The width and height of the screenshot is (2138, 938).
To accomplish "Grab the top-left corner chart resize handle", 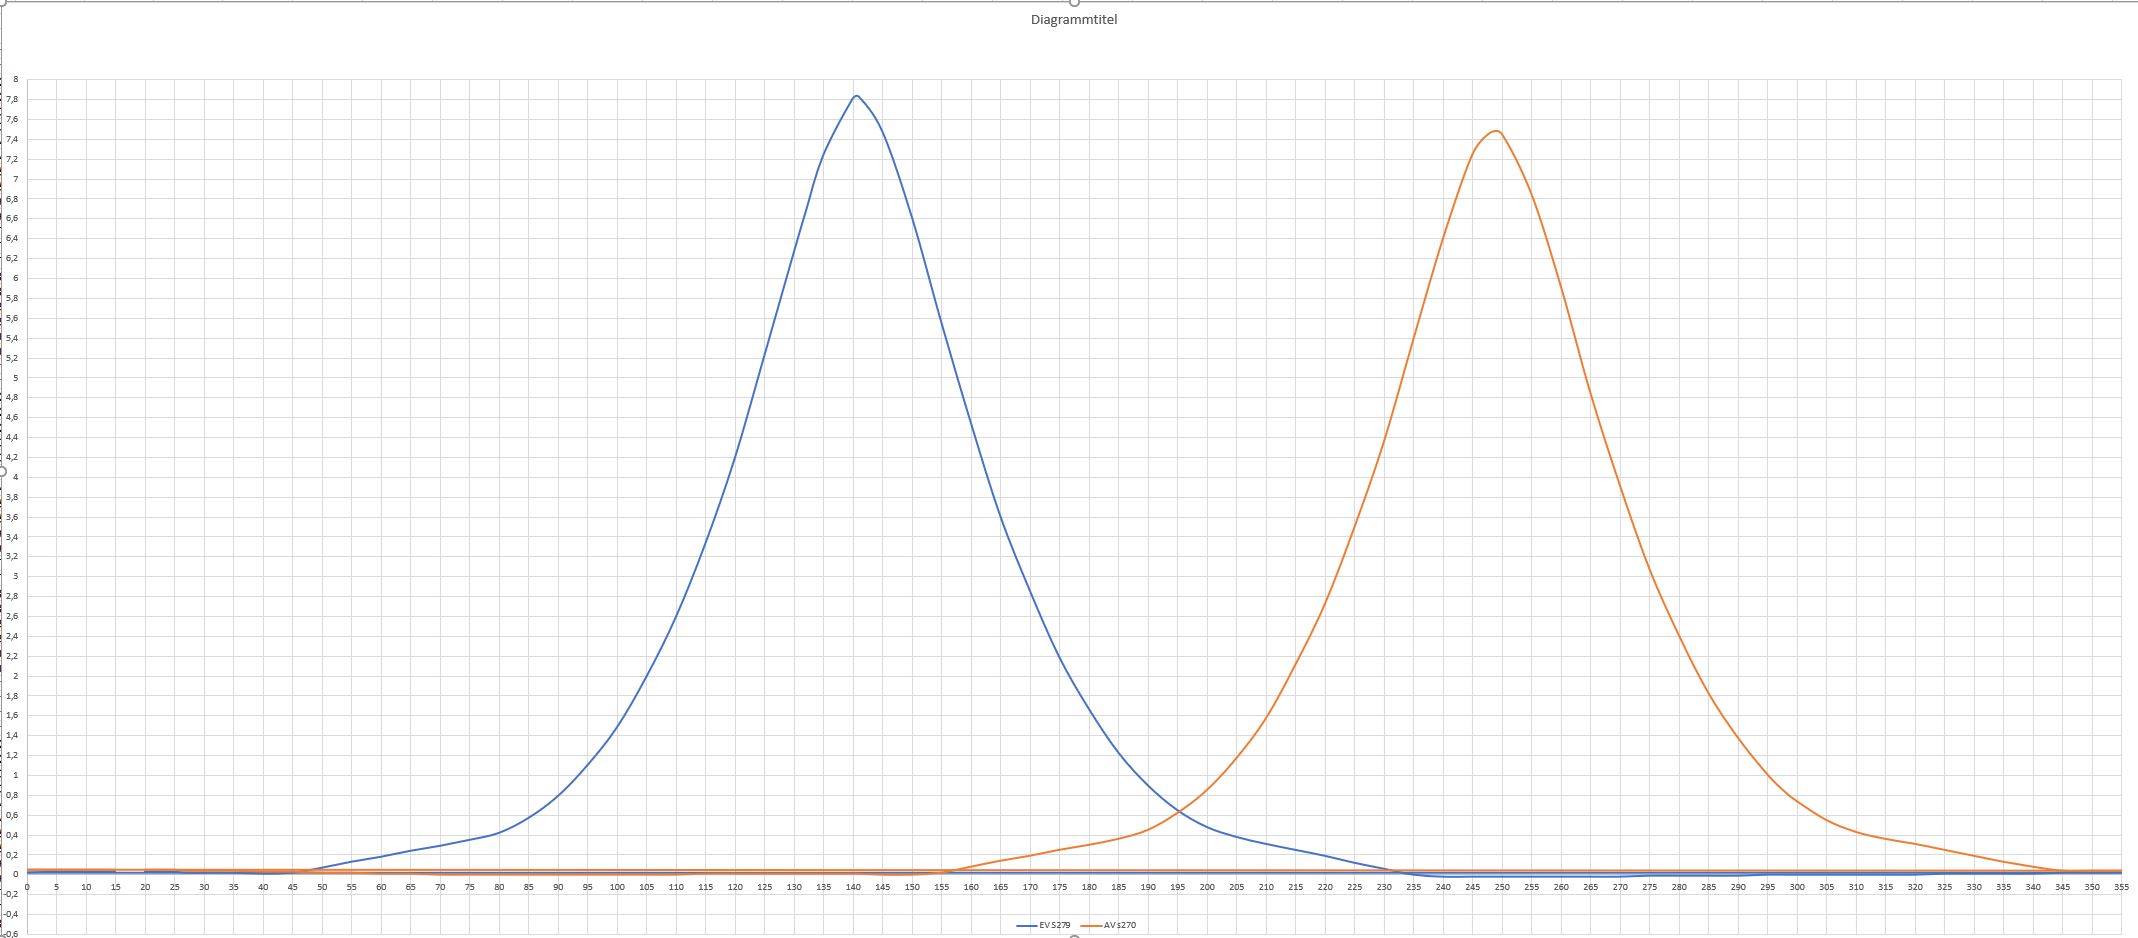I will pyautogui.click(x=2, y=2).
